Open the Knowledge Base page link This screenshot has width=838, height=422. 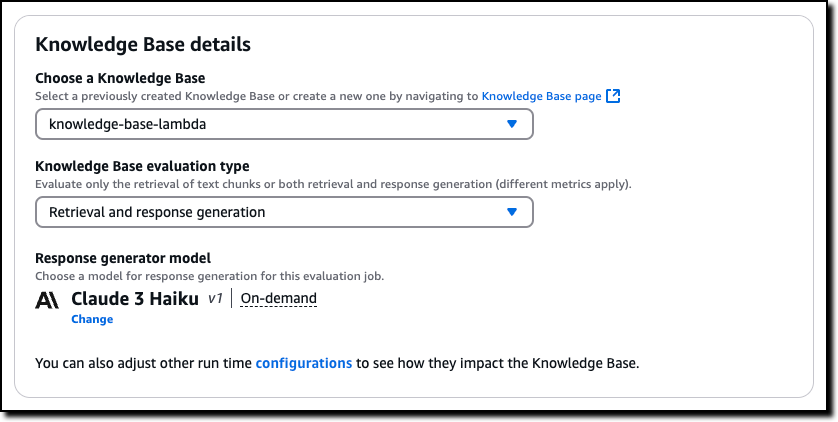click(x=541, y=96)
